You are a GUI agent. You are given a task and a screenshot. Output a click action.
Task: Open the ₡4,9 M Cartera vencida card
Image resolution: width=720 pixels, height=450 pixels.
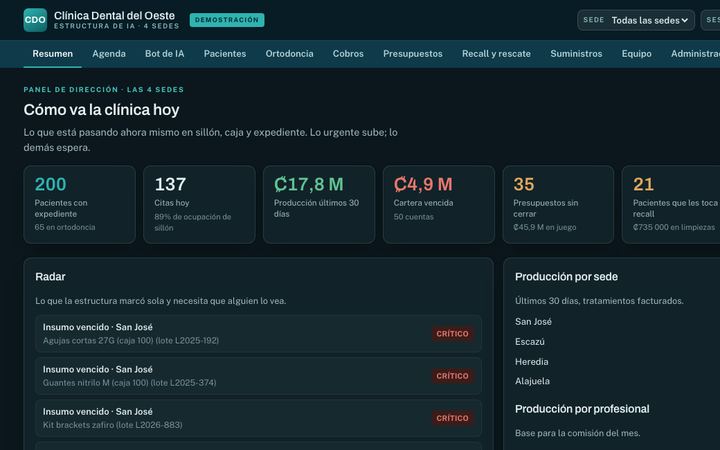[439, 204]
